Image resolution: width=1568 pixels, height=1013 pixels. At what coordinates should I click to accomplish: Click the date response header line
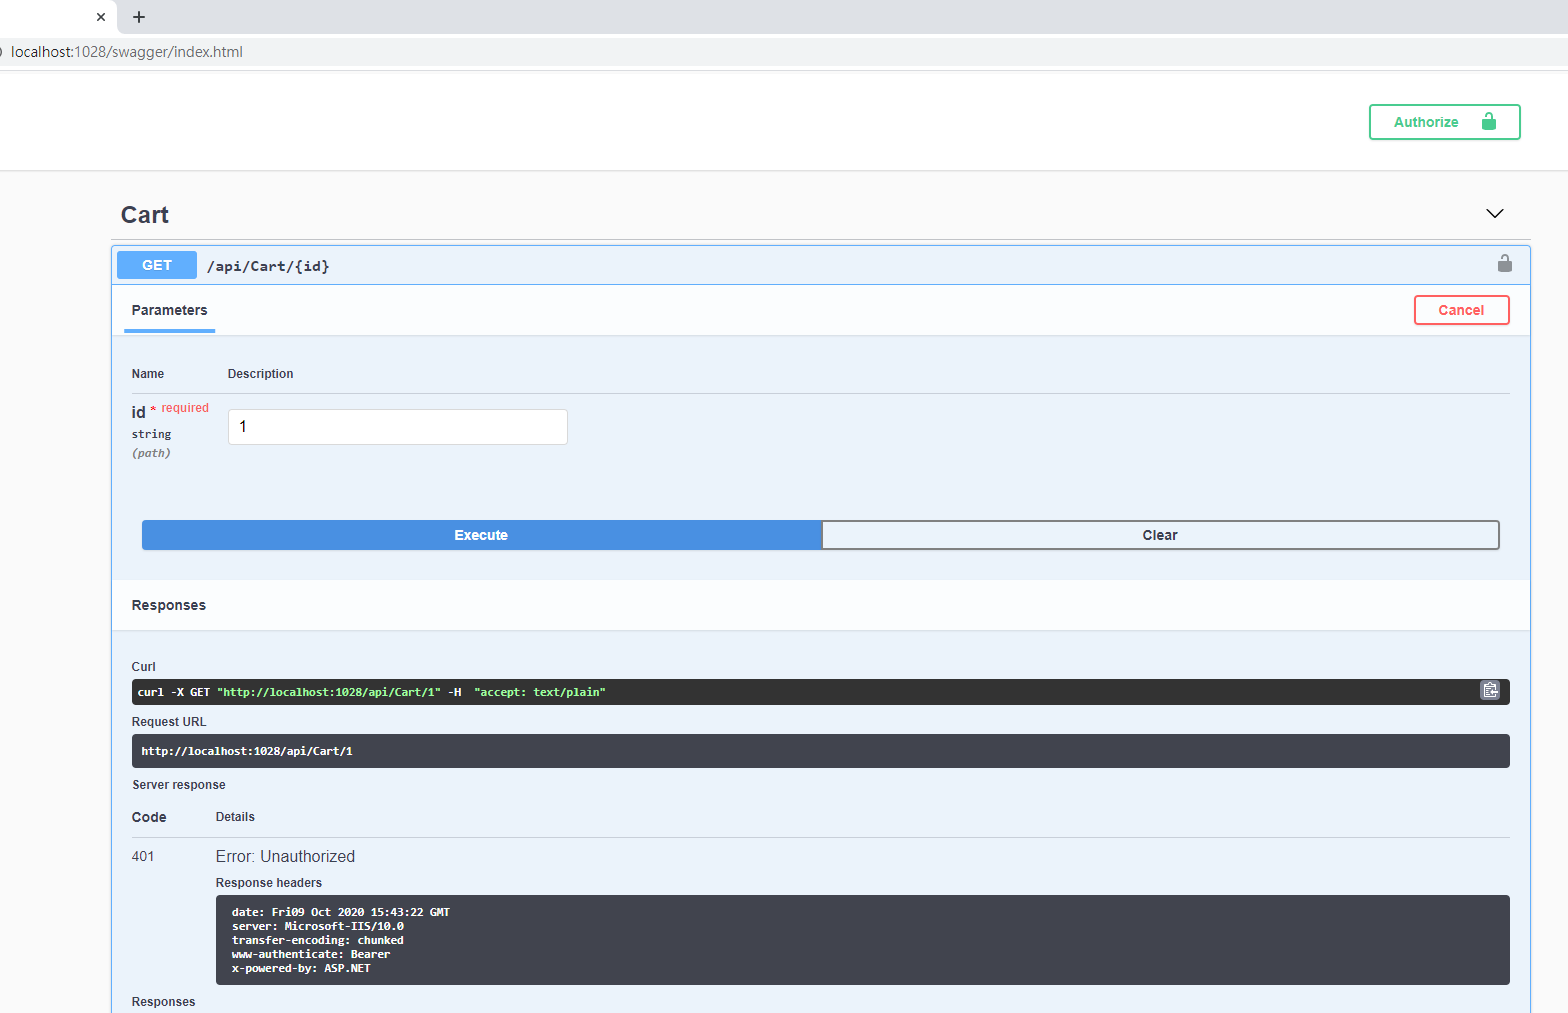(x=341, y=912)
